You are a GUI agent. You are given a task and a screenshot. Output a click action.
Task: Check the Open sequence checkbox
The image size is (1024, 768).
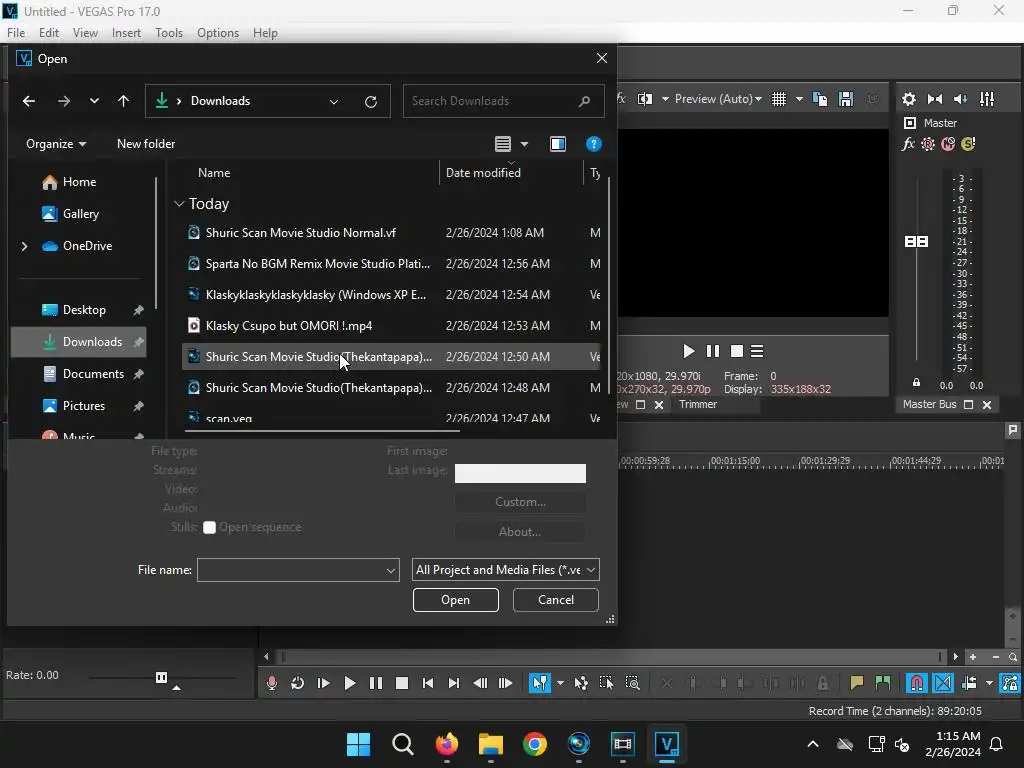209,528
